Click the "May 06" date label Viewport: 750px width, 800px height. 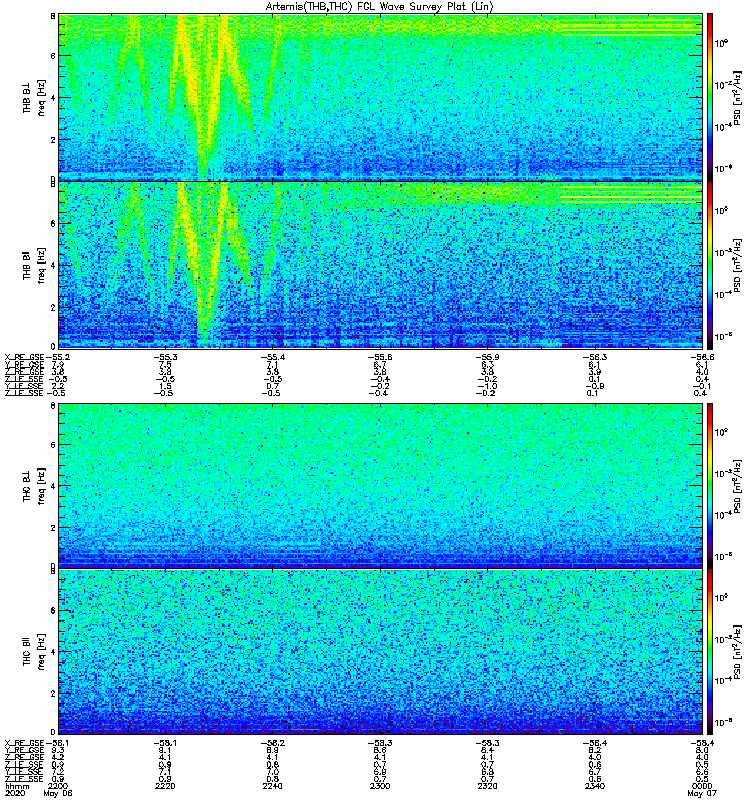(x=58, y=793)
